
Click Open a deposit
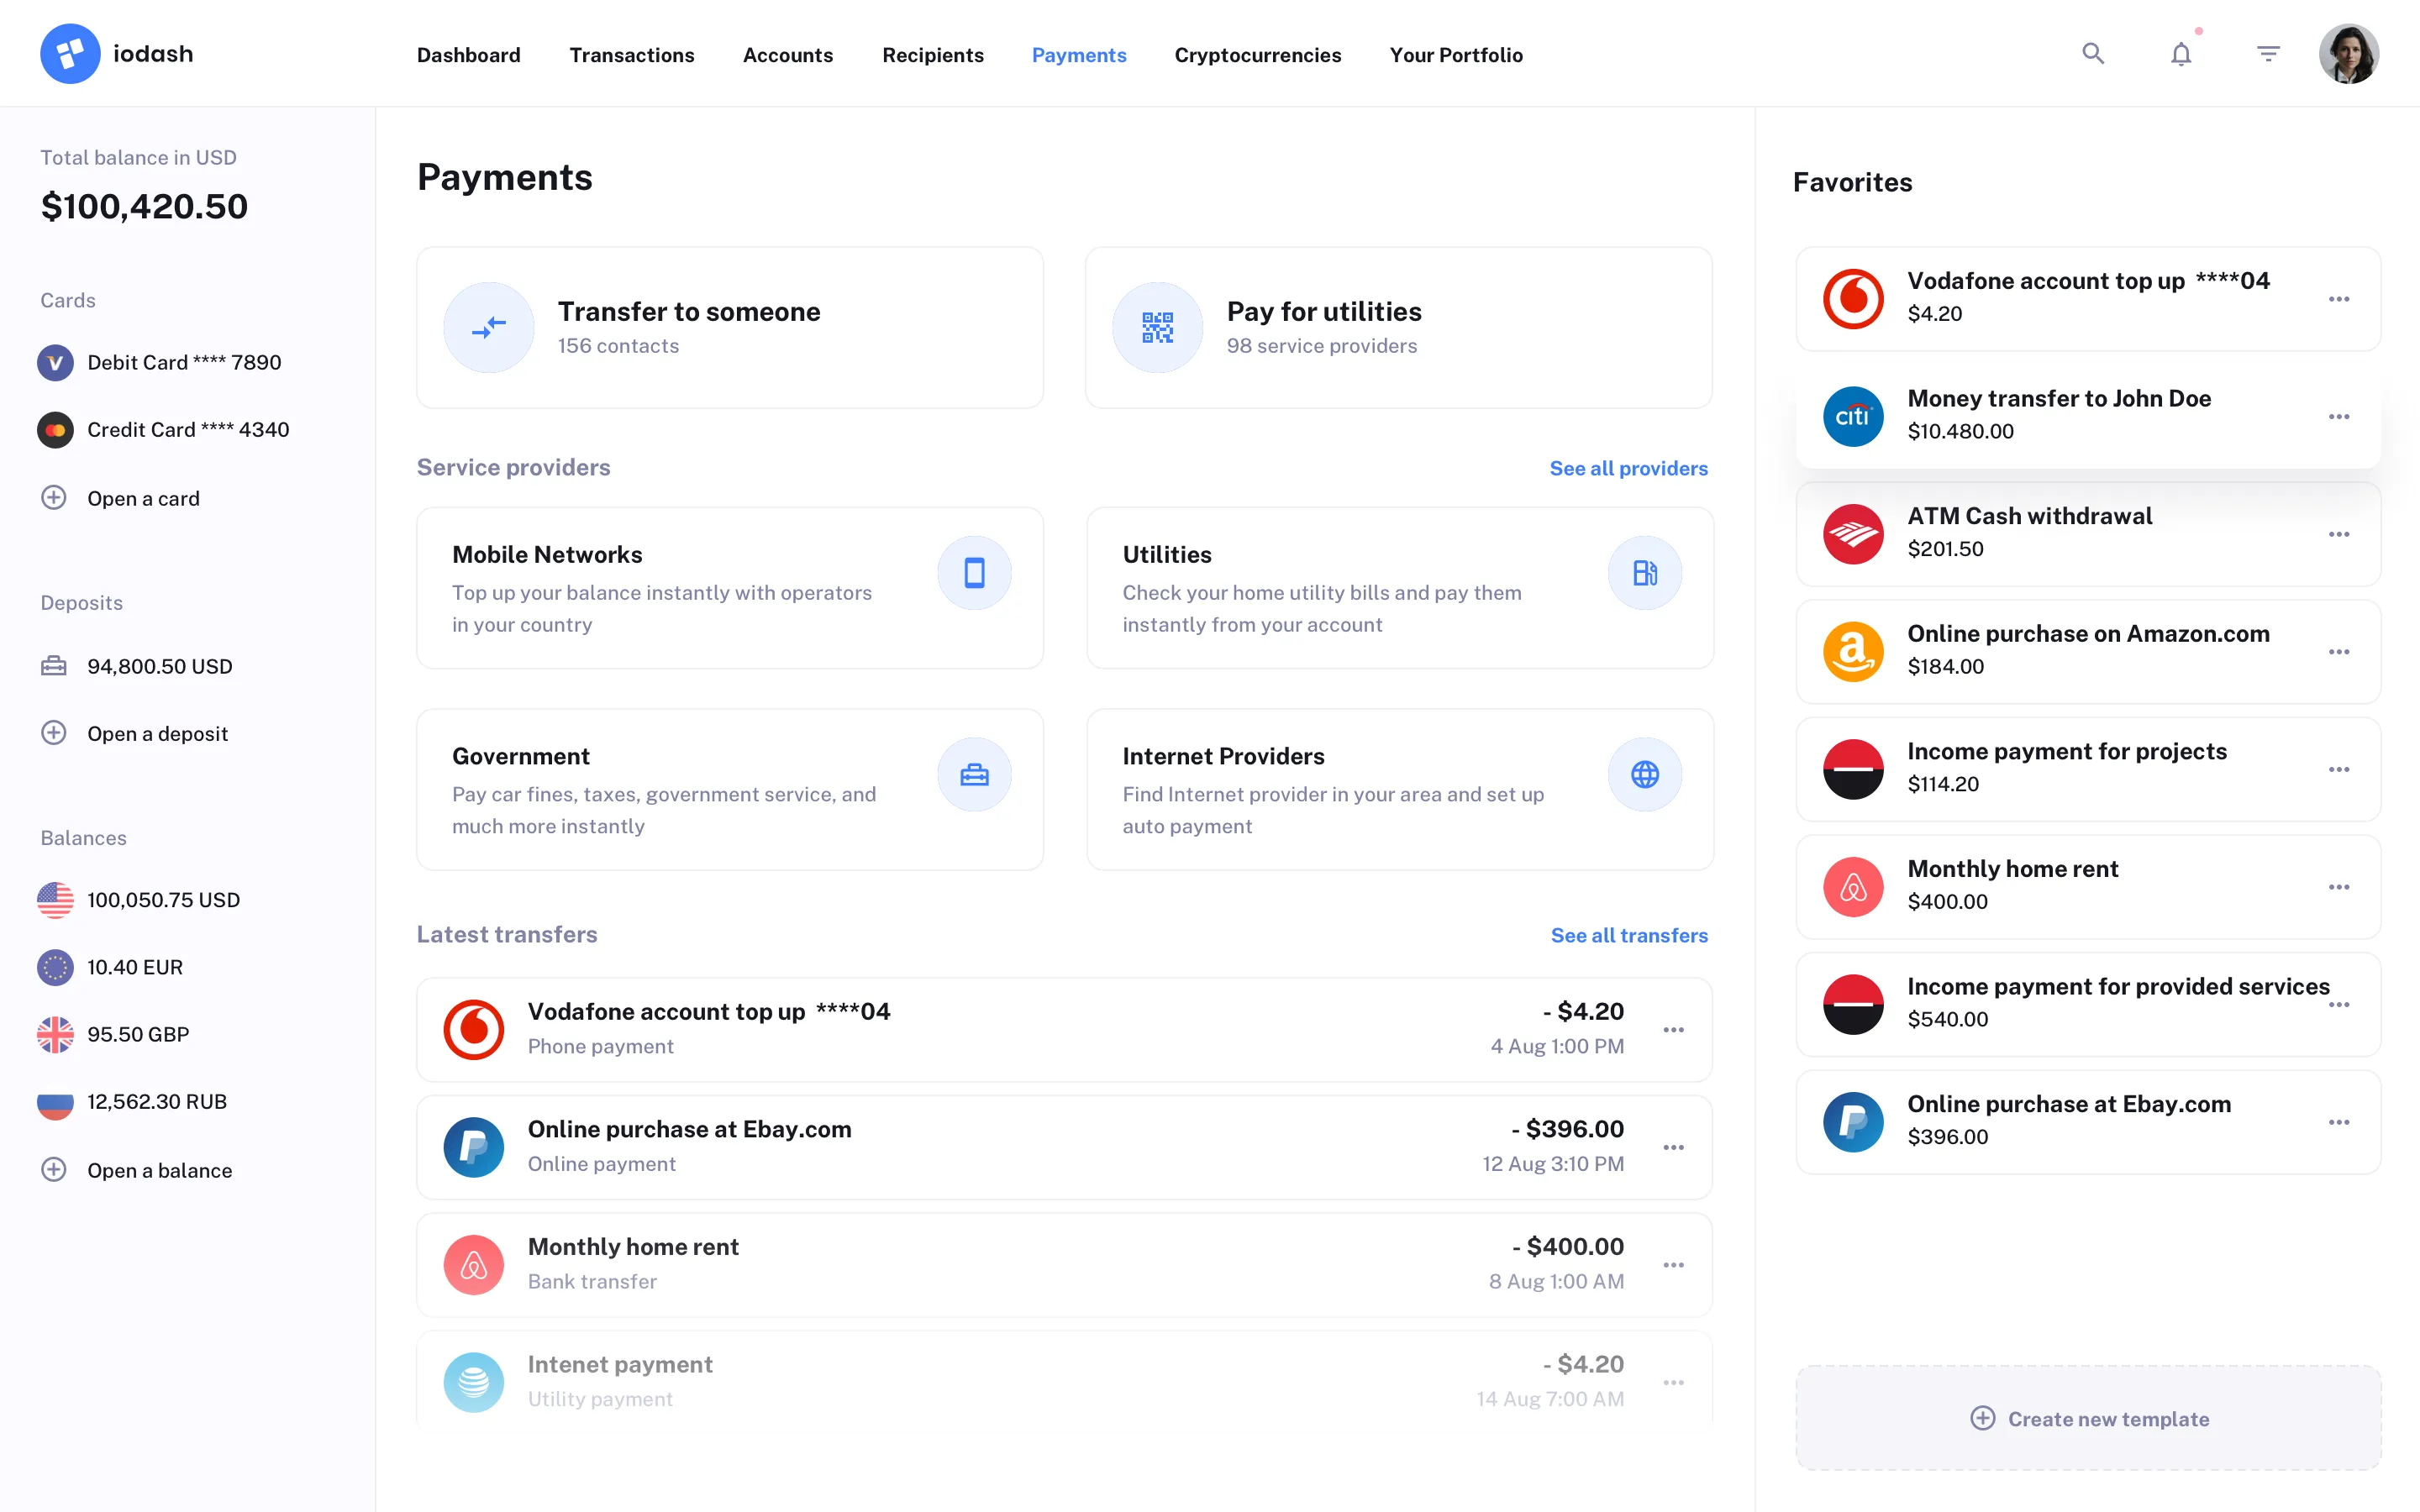(x=156, y=733)
